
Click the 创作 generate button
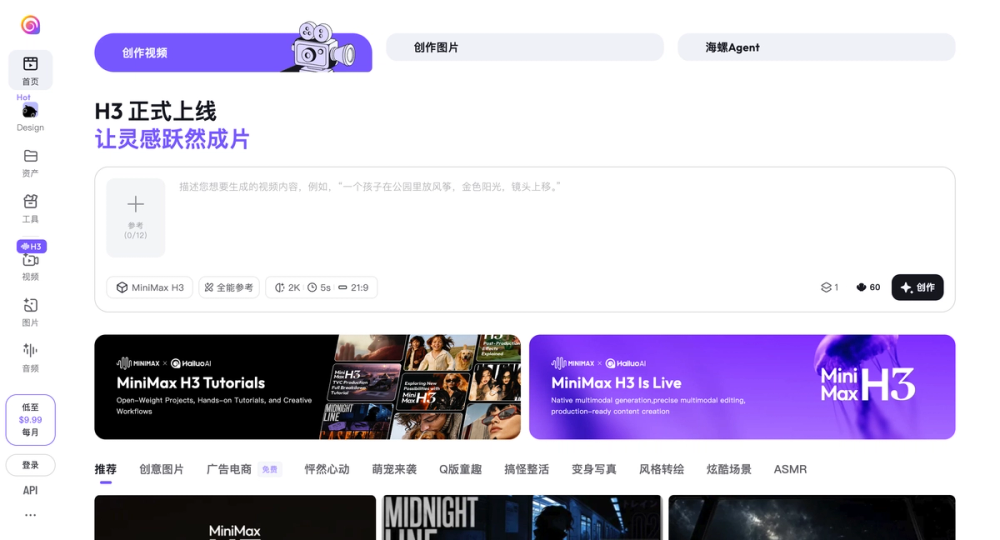click(917, 288)
